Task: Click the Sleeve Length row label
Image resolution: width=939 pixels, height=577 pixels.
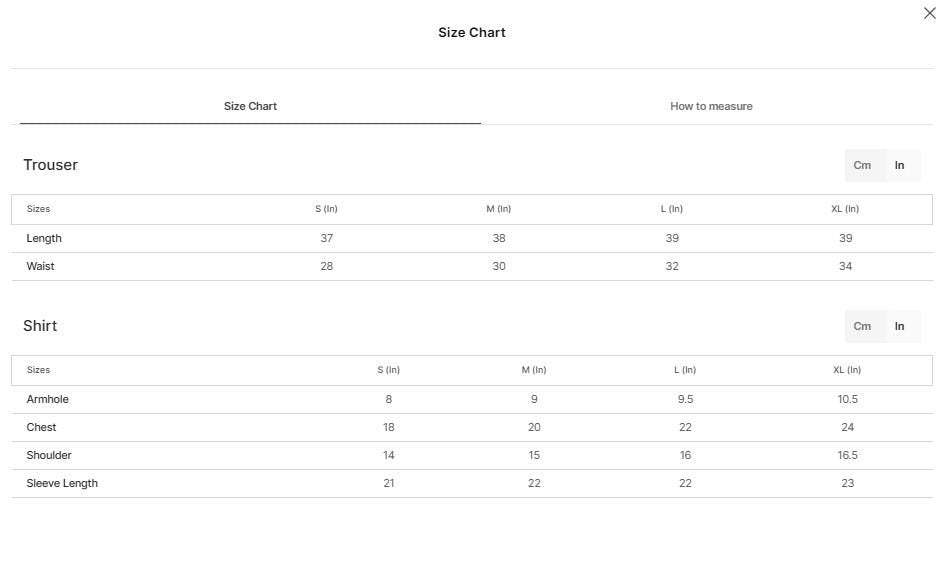Action: click(62, 484)
